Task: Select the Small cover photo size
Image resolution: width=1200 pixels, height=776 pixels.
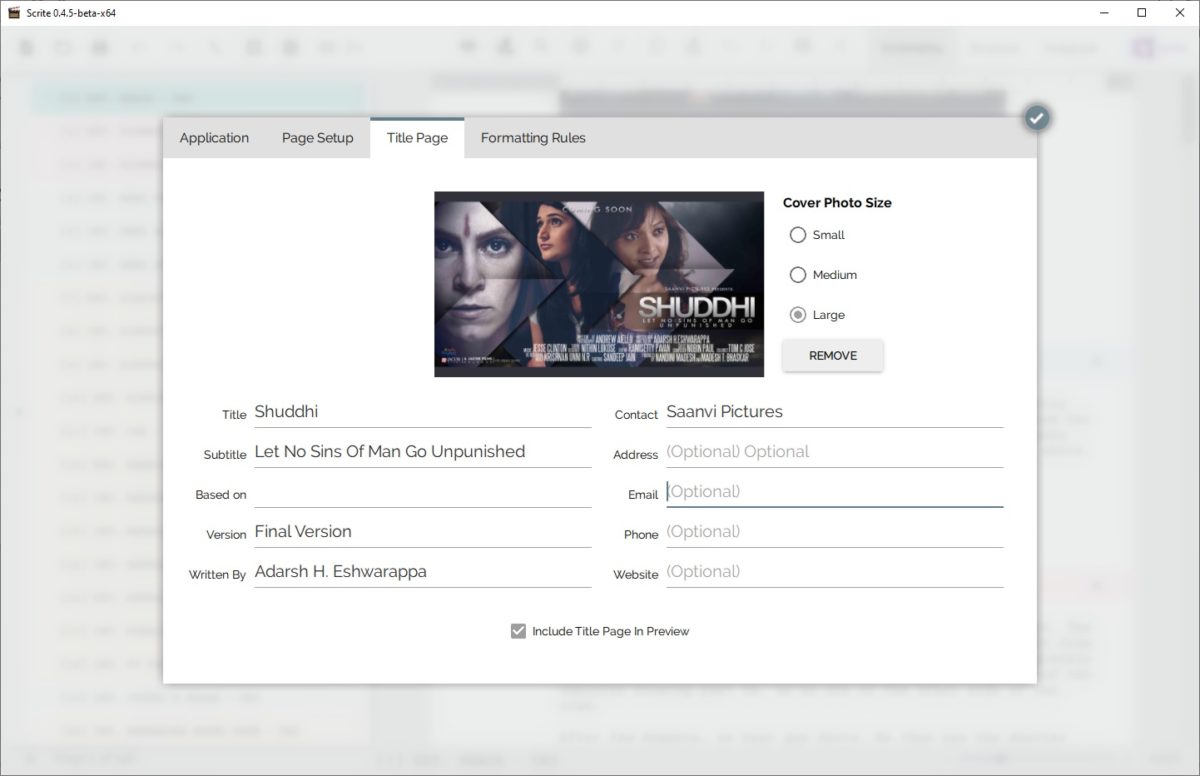Action: click(x=798, y=235)
